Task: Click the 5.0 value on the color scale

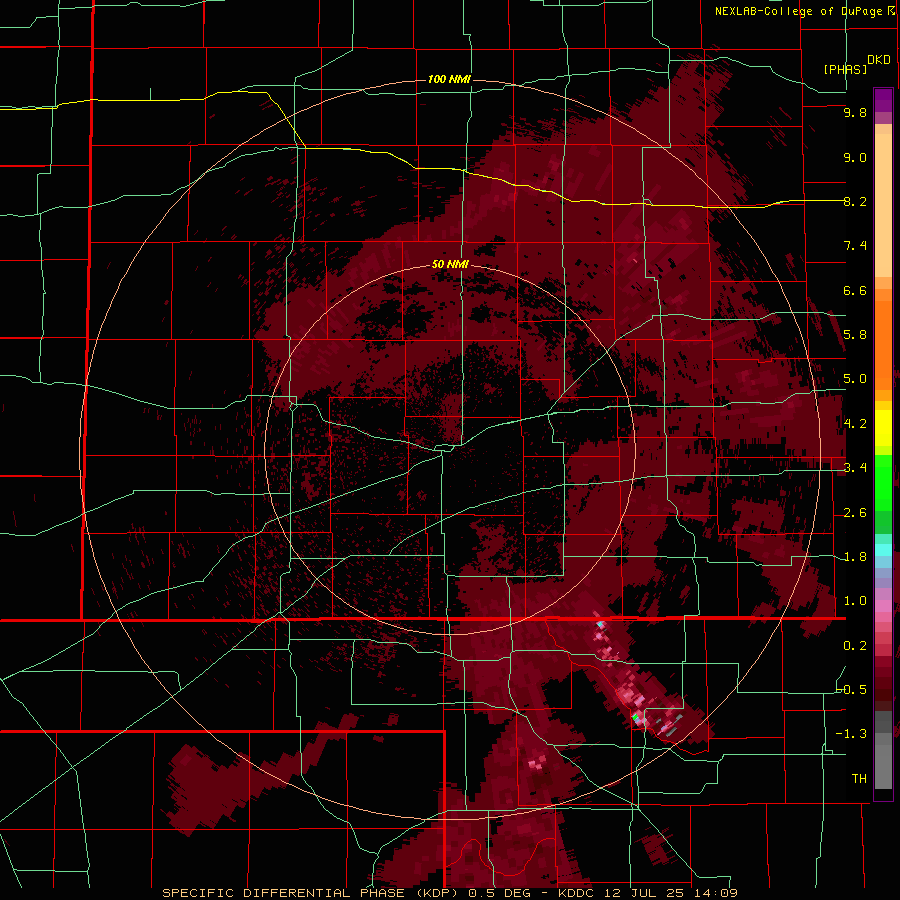Action: click(855, 379)
